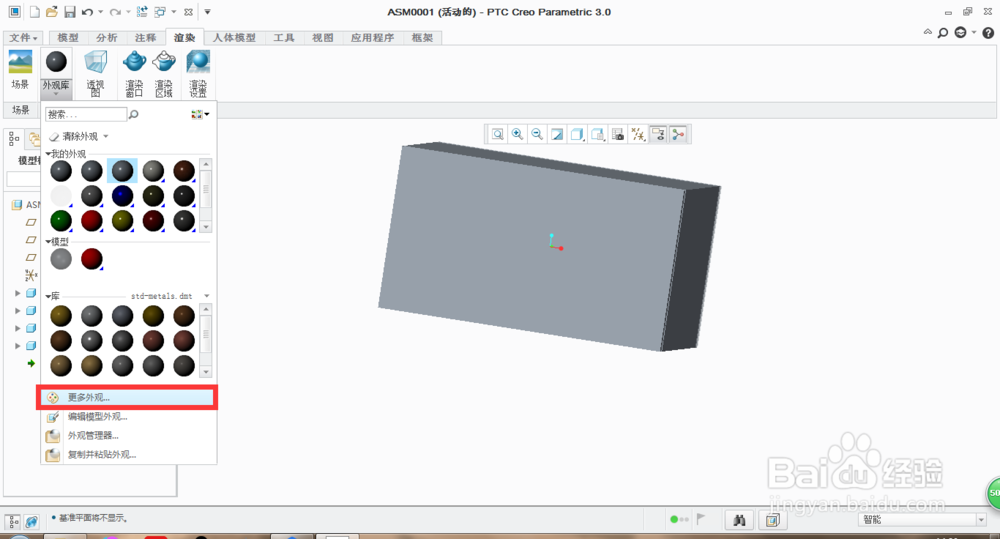1000x539 pixels.
Task: Open 外观管理器... entry
Action: pyautogui.click(x=128, y=436)
